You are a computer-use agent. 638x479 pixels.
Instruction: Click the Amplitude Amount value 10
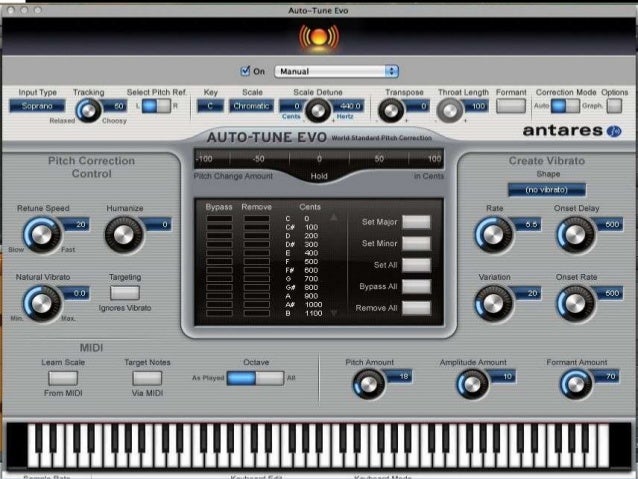503,376
